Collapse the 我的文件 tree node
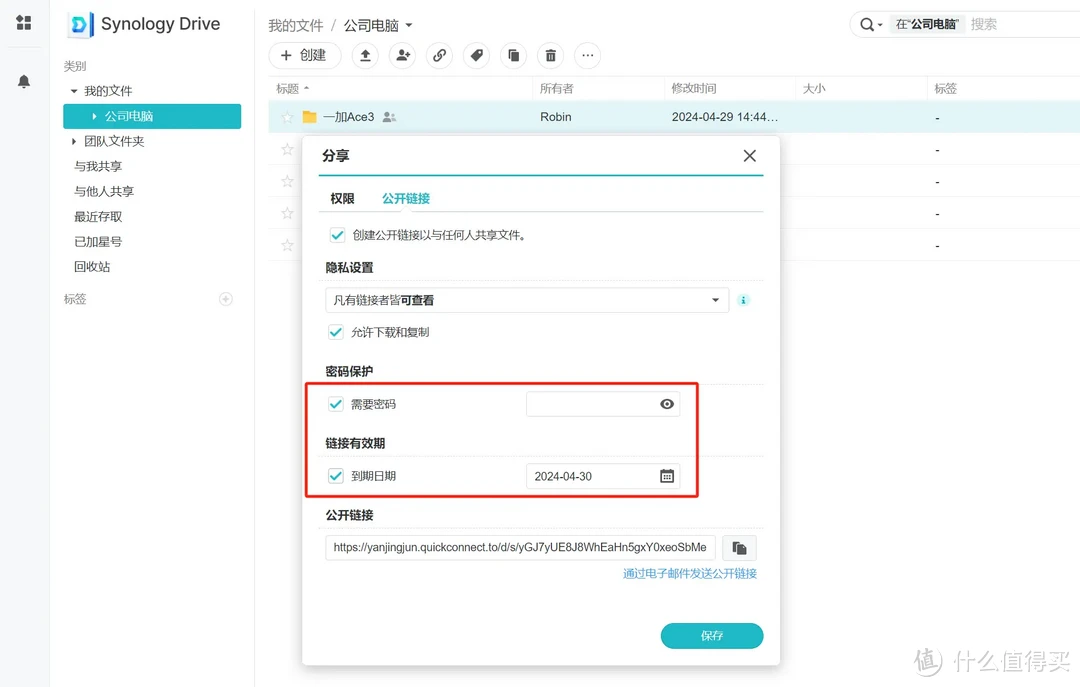 tap(74, 91)
